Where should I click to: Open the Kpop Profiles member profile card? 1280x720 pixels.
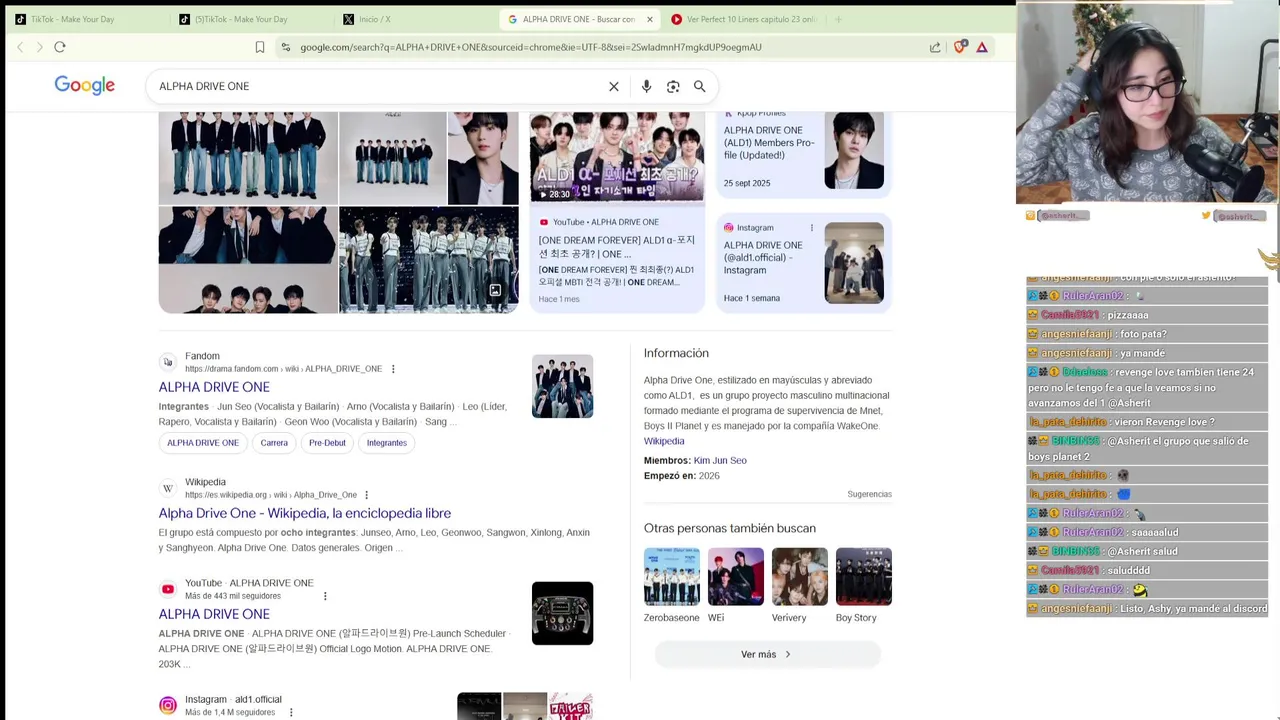tap(804, 154)
